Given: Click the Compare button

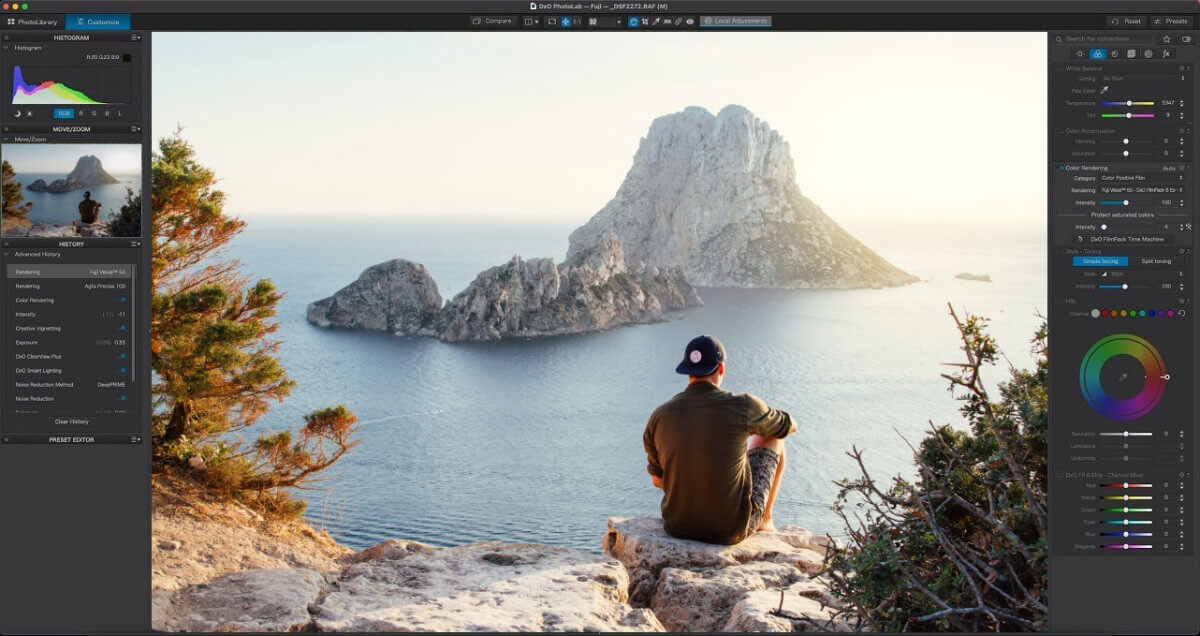Looking at the screenshot, I should 493,21.
